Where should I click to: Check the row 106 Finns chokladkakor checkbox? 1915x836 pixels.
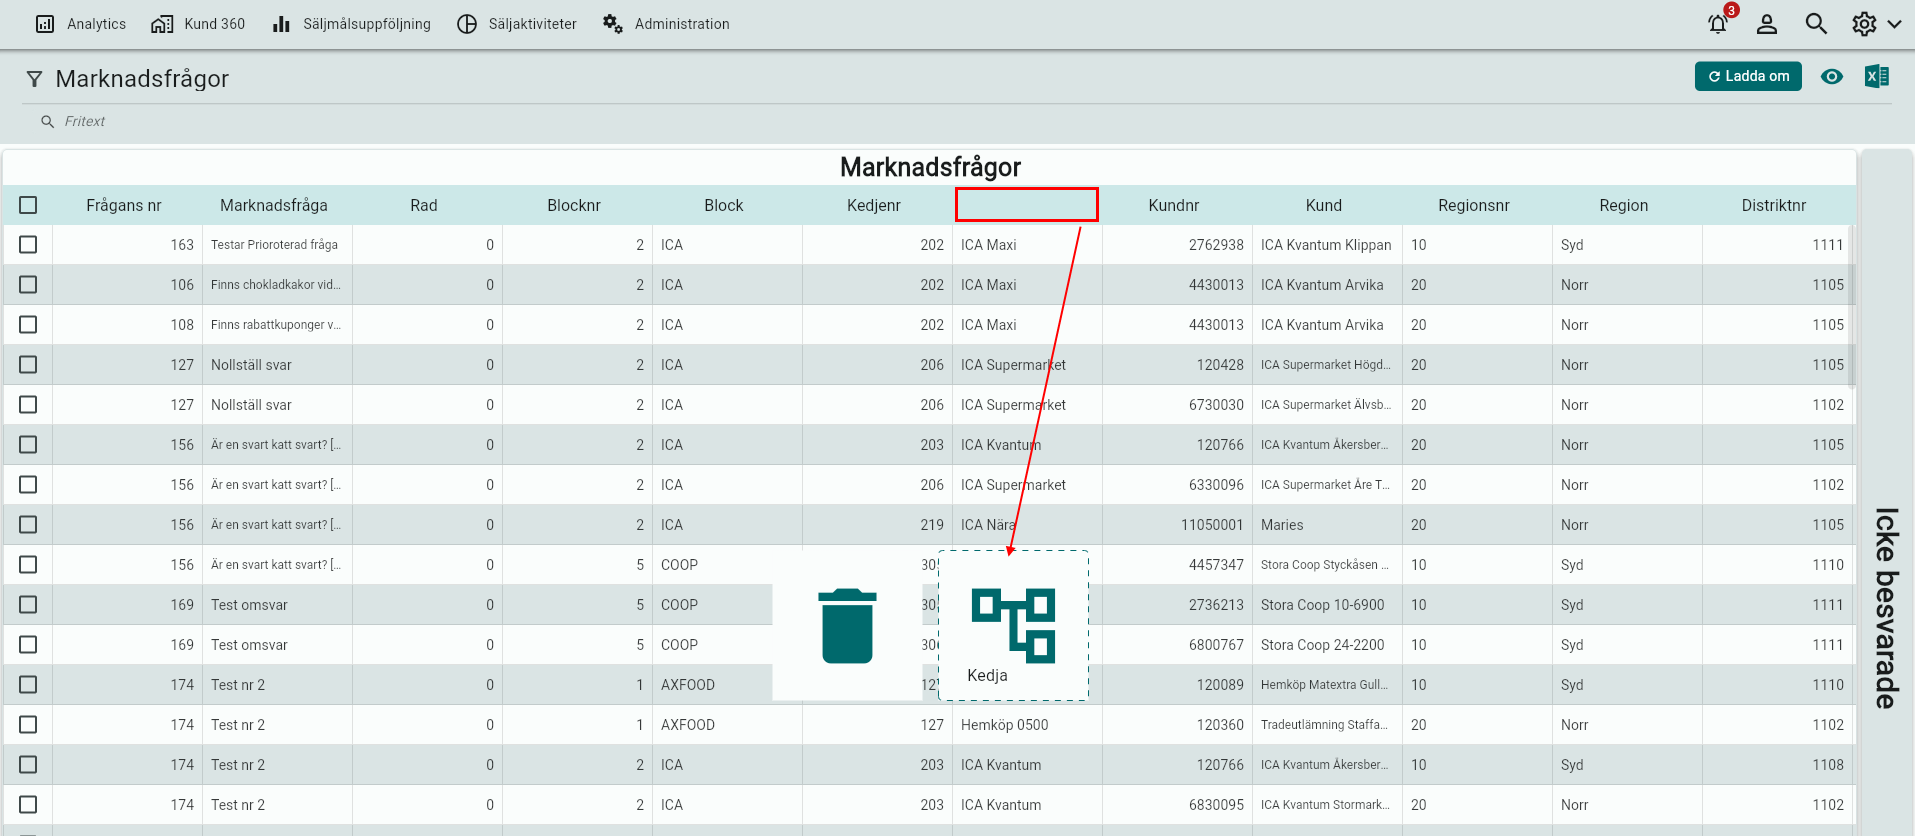coord(28,285)
